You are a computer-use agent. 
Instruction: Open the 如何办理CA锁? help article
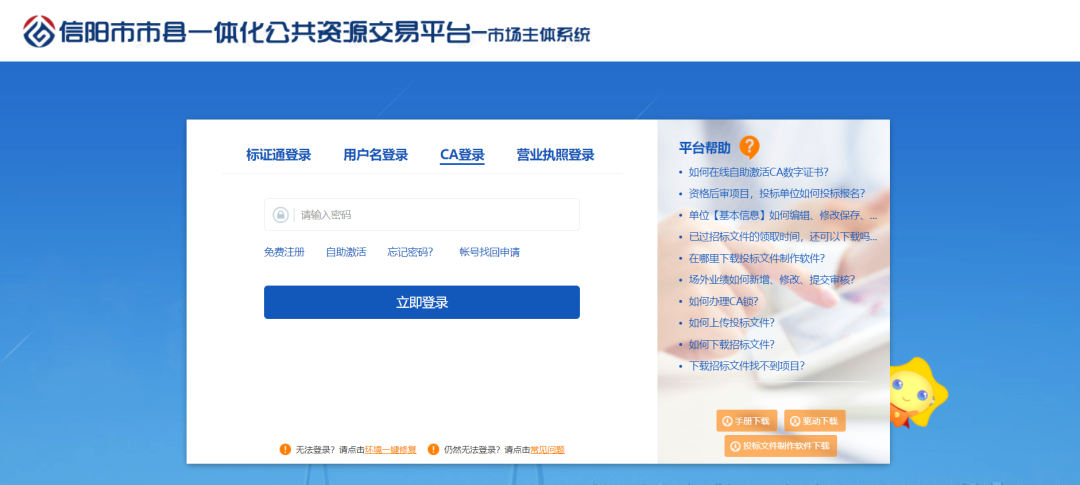723,301
